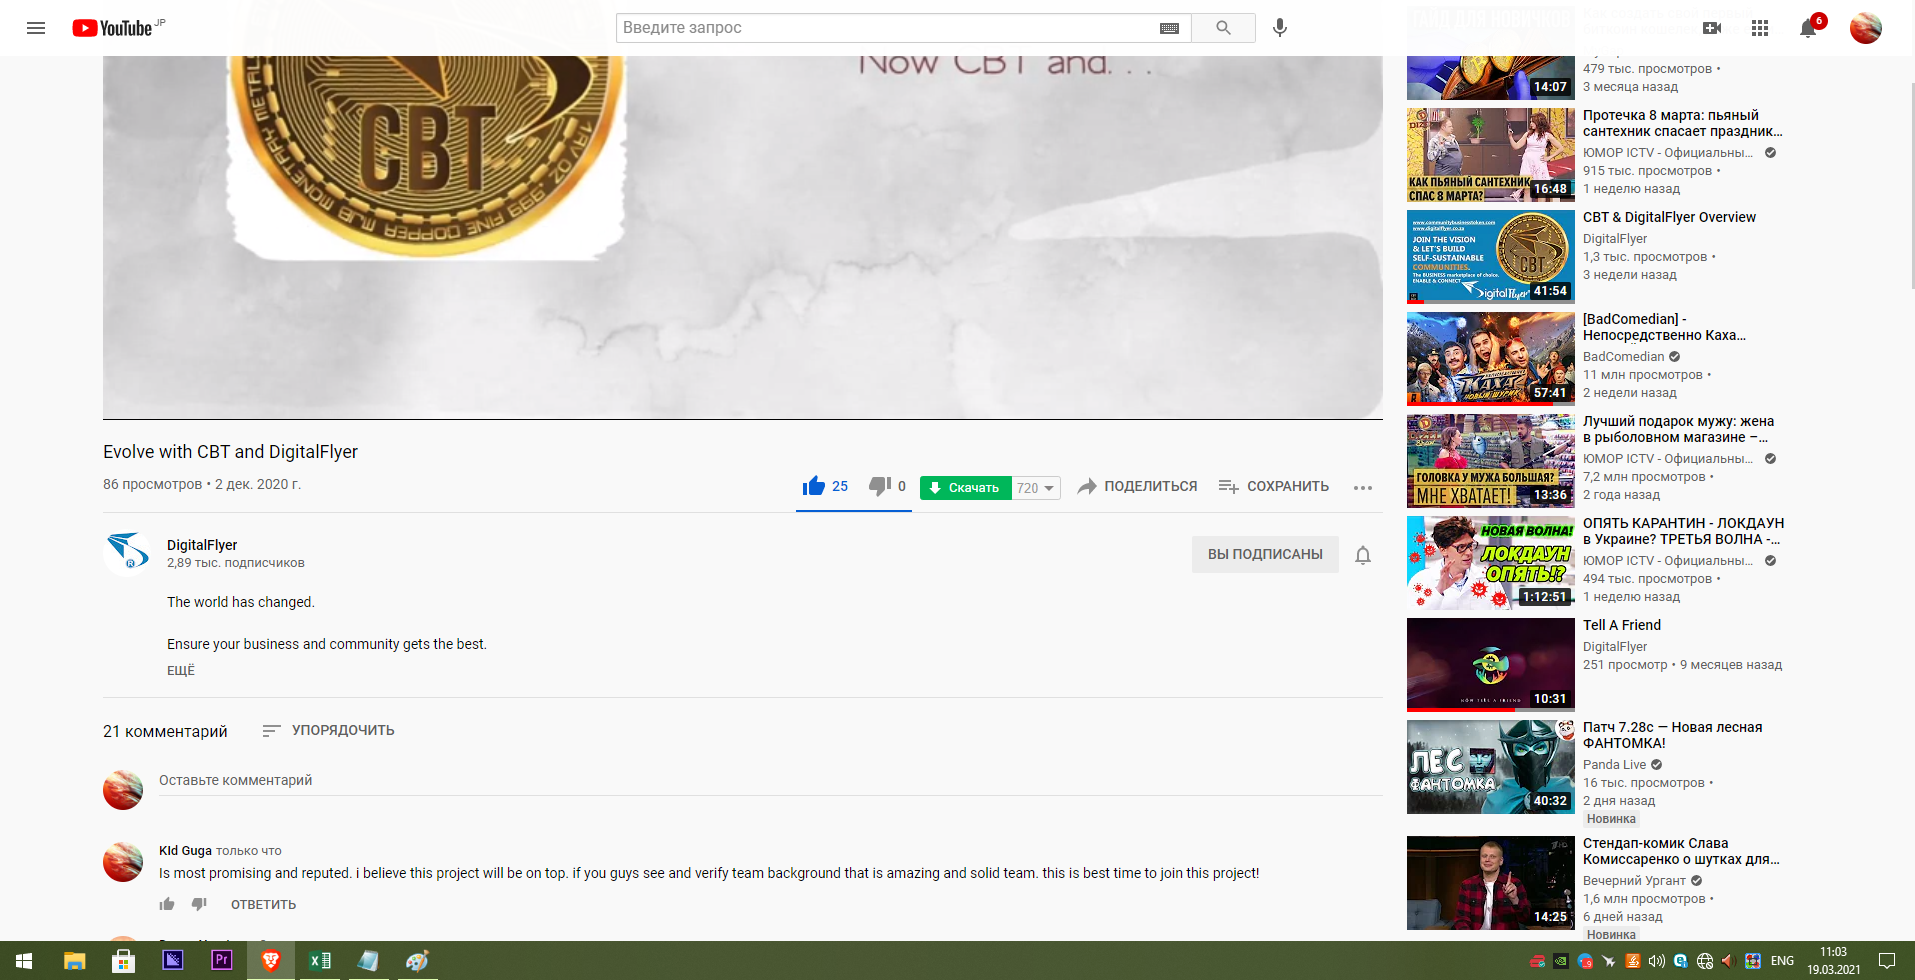Open the 720 download quality dropdown

click(1036, 488)
